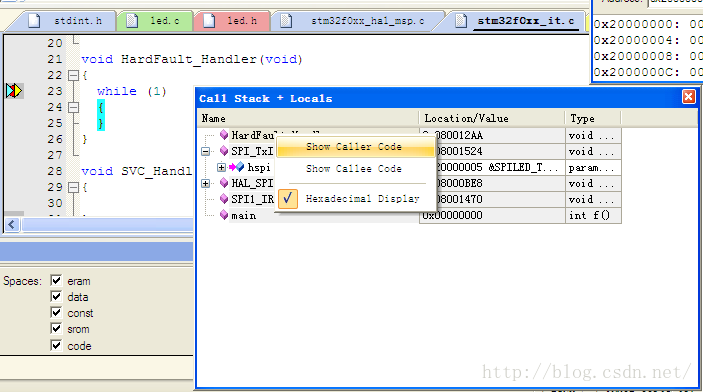The width and height of the screenshot is (703, 392).
Task: Click the main function diamond icon
Action: [224, 215]
